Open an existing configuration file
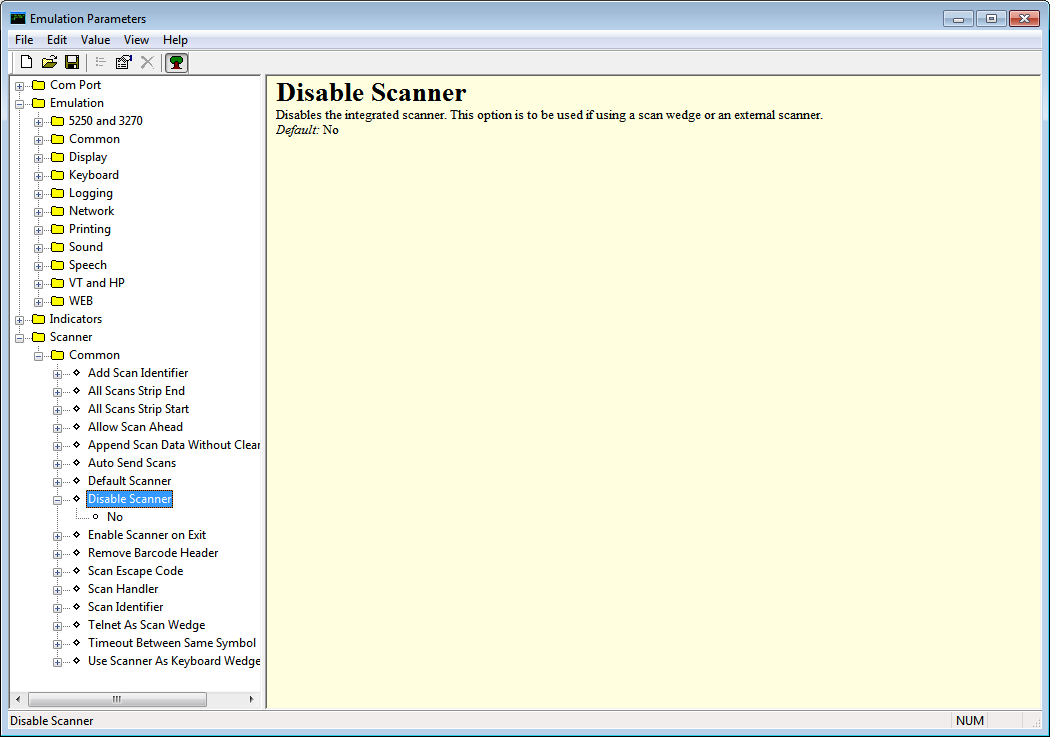 pos(48,62)
